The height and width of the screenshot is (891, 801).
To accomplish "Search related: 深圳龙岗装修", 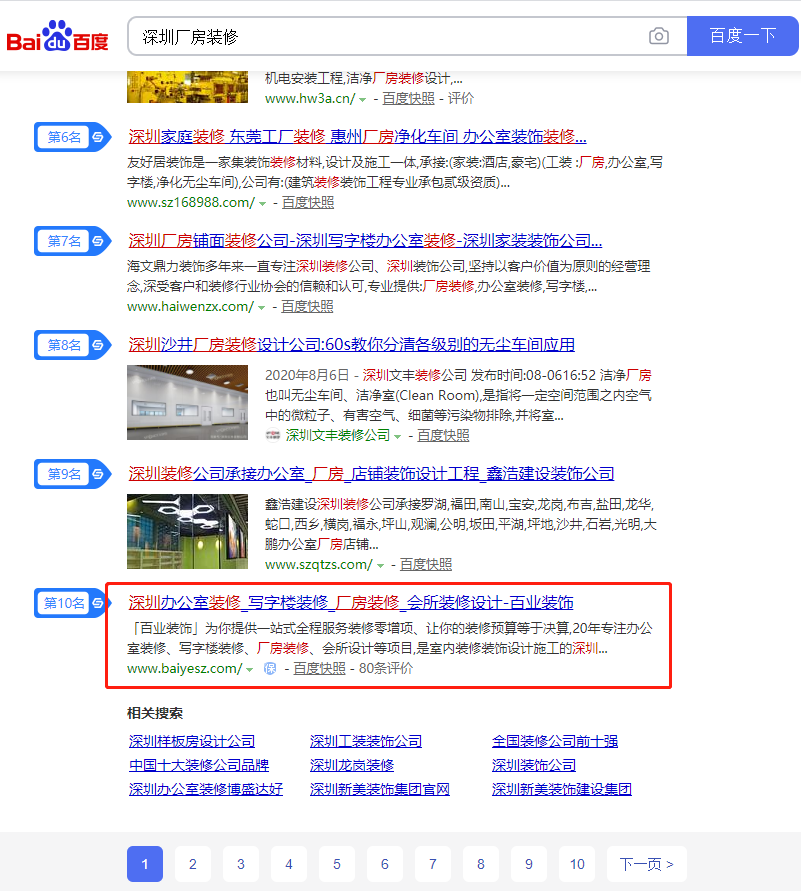I will click(x=352, y=765).
